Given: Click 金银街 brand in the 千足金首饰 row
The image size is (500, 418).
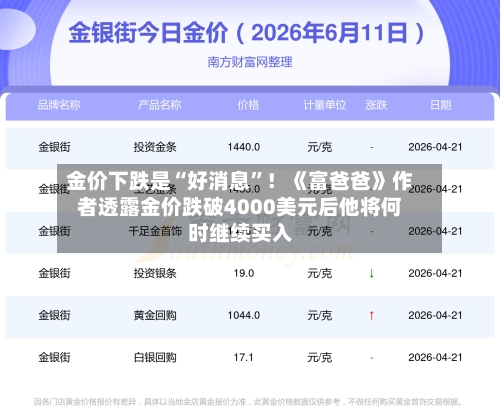Looking at the screenshot, I should pyautogui.click(x=54, y=231).
